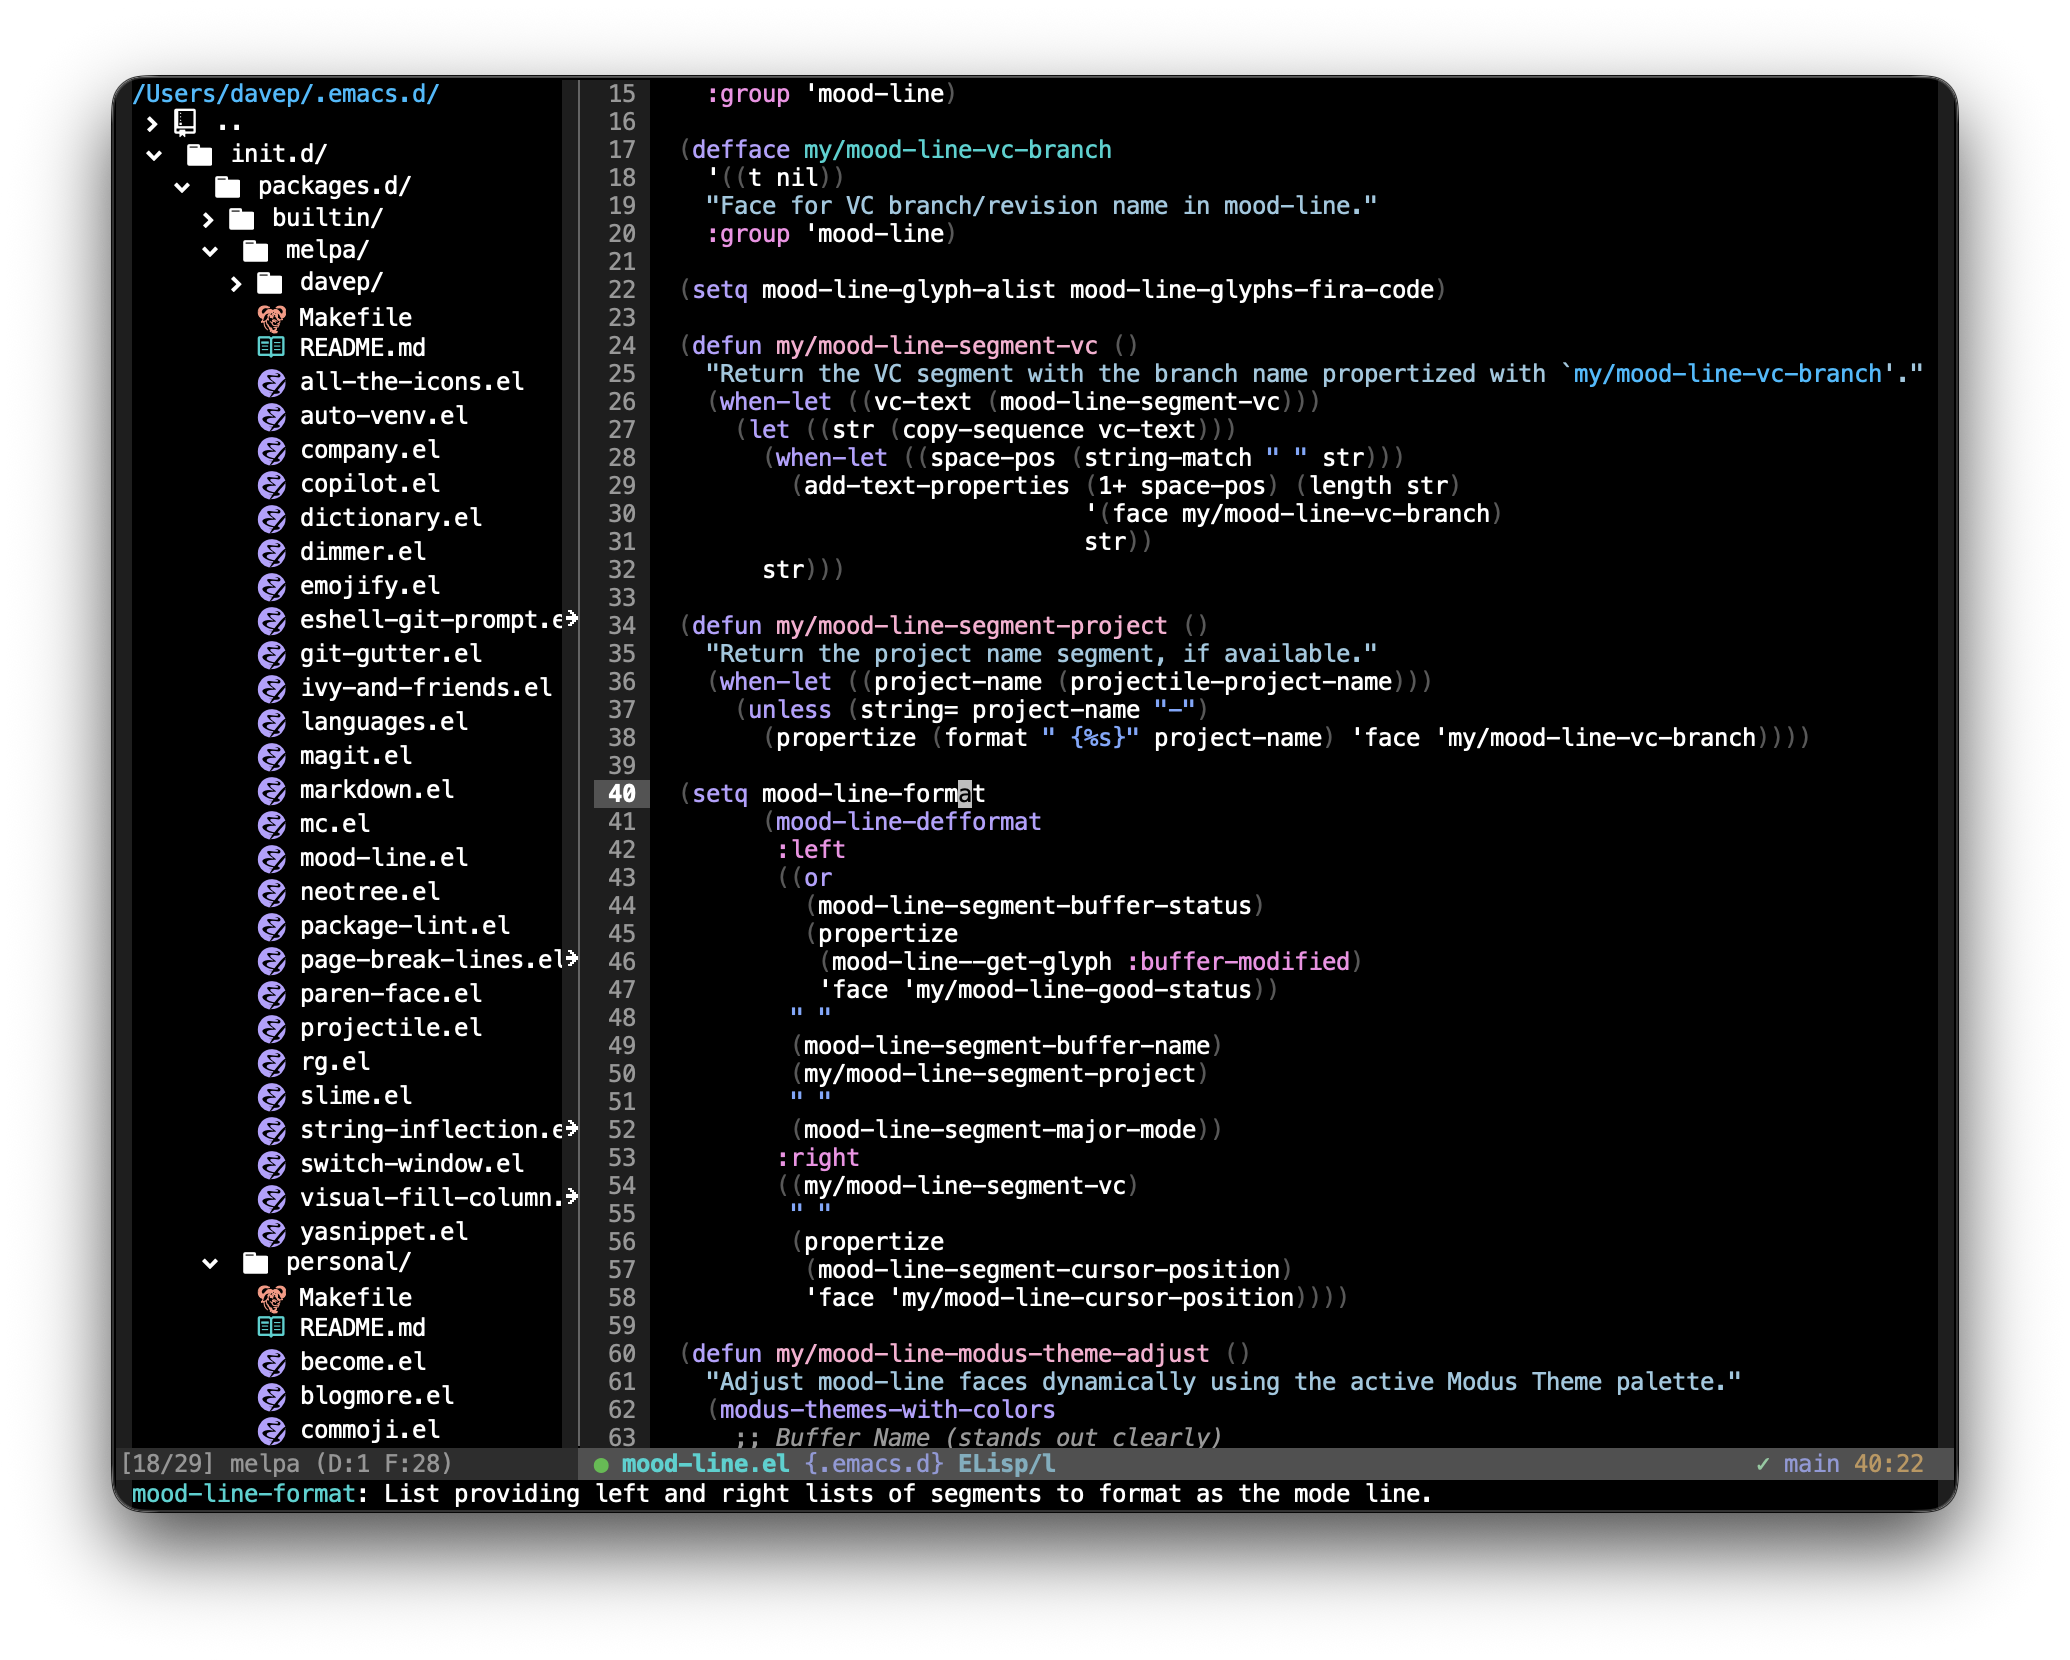Click the Emacs icon beside become.el
The width and height of the screenshot is (2070, 1660).
click(272, 1362)
